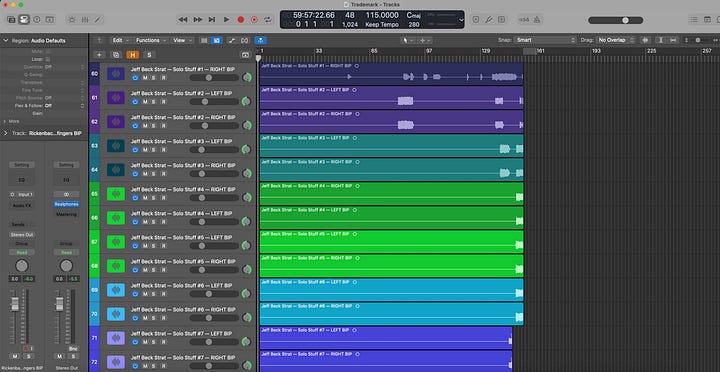Select region Solo Stuff #7 LEFT BIP
Screen dimensions: 720x372
[386, 338]
